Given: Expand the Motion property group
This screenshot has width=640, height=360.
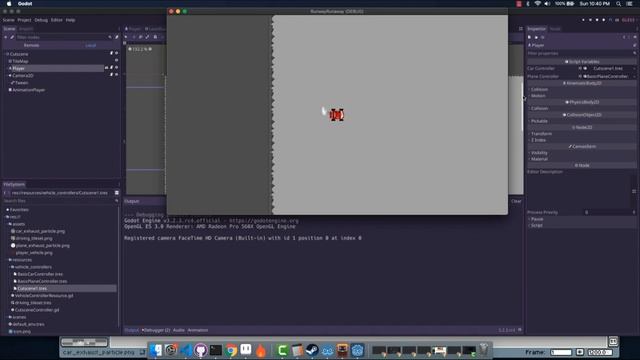Looking at the screenshot, I should point(538,96).
